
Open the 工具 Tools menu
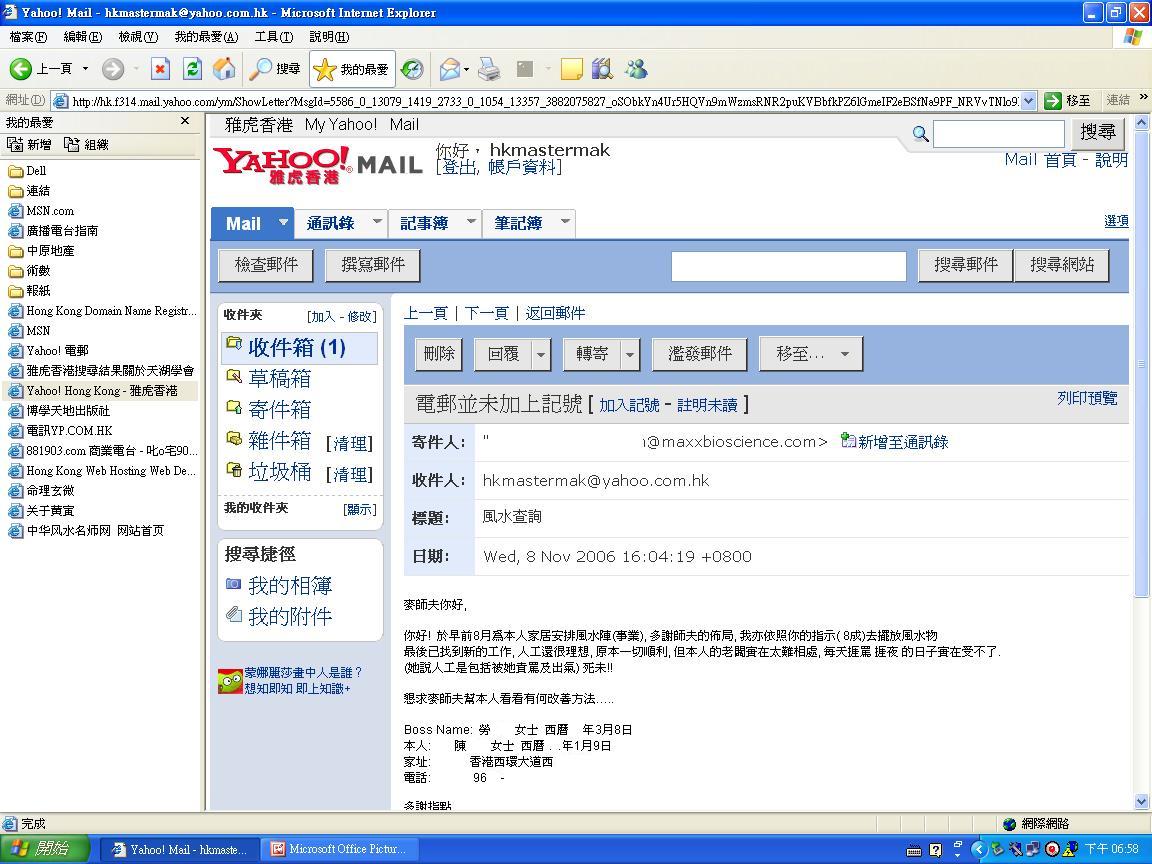(x=274, y=37)
